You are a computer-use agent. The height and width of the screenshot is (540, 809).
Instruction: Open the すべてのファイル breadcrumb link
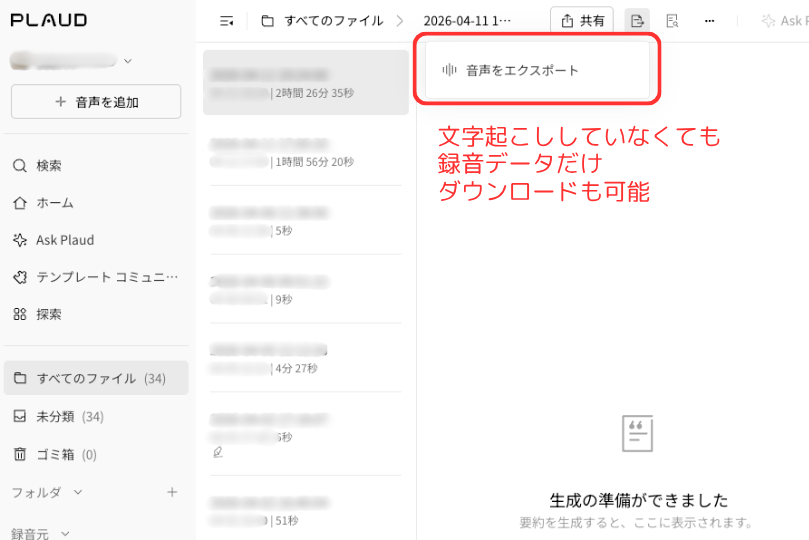(x=332, y=21)
